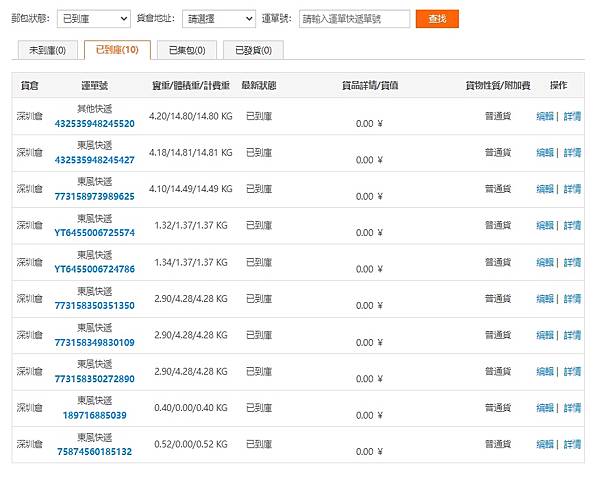Image resolution: width=600 pixels, height=479 pixels.
Task: Click the 貨物性質/附加費 column header
Action: point(498,85)
